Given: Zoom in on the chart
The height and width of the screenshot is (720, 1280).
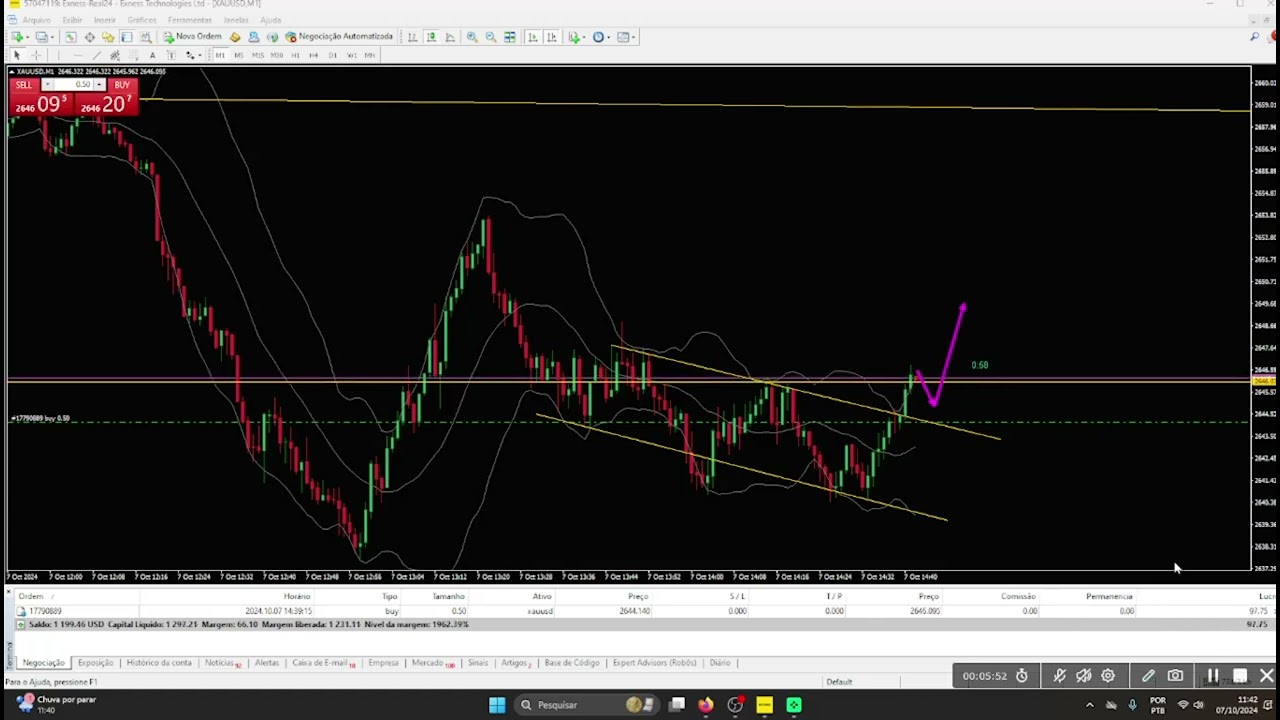Looking at the screenshot, I should point(472,37).
